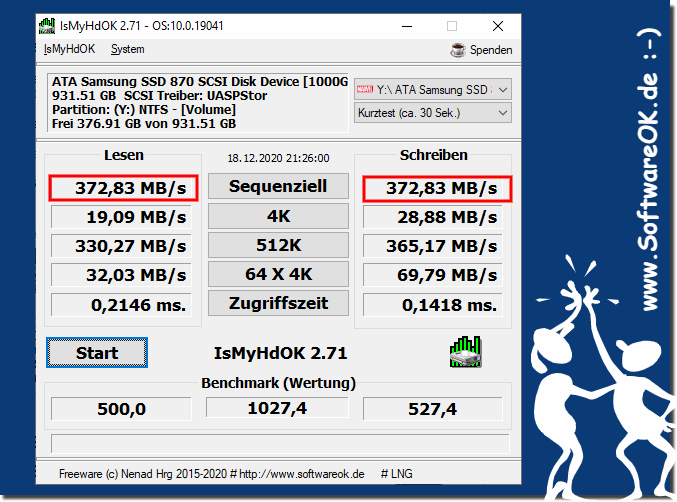Click the 69,79 MB/s write value
The width and height of the screenshot is (677, 502).
pyautogui.click(x=433, y=275)
